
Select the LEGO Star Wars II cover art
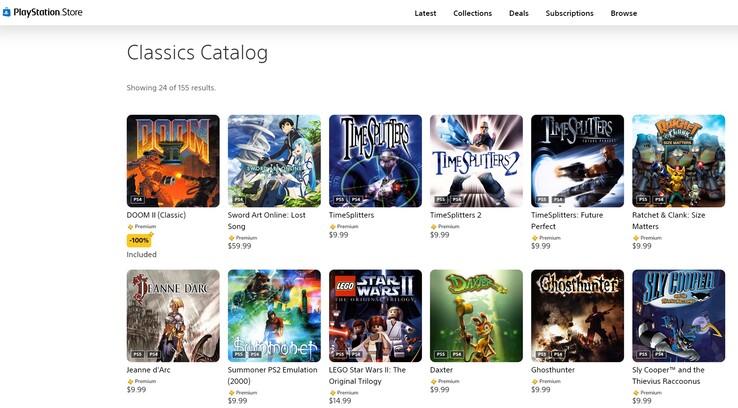375,315
